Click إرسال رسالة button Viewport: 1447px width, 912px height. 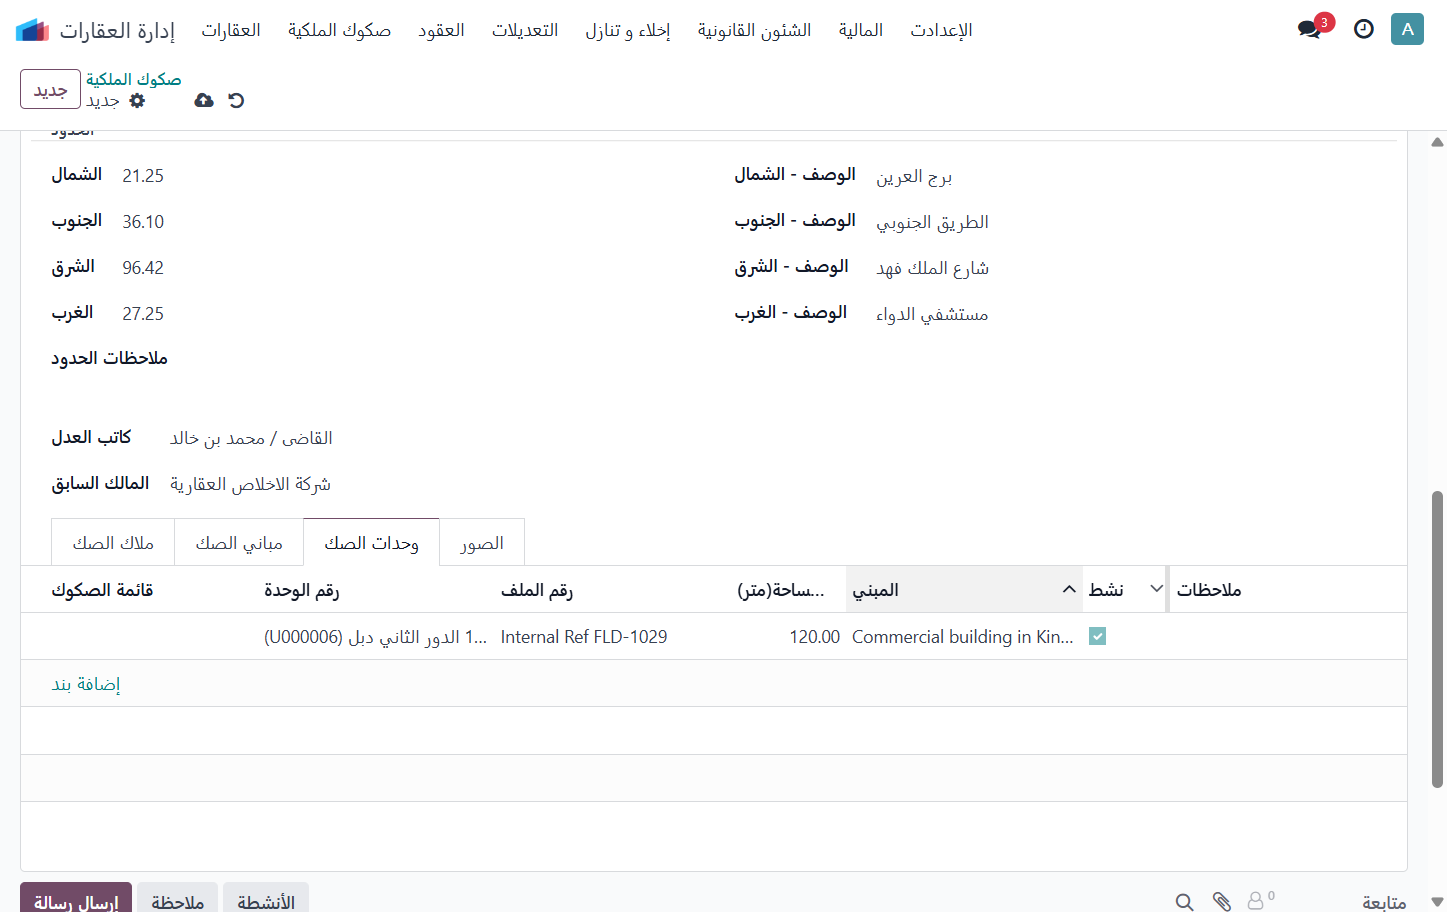(x=76, y=899)
